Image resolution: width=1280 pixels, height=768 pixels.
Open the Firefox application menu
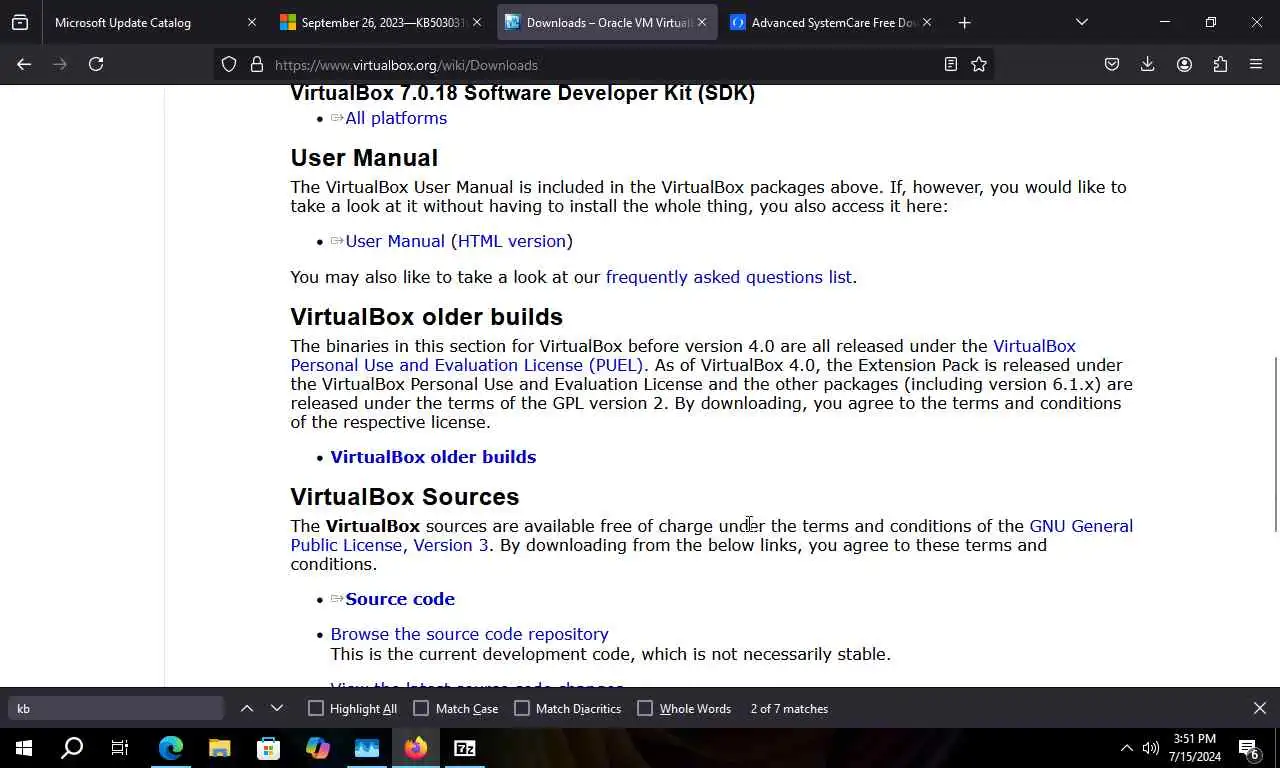(1256, 64)
